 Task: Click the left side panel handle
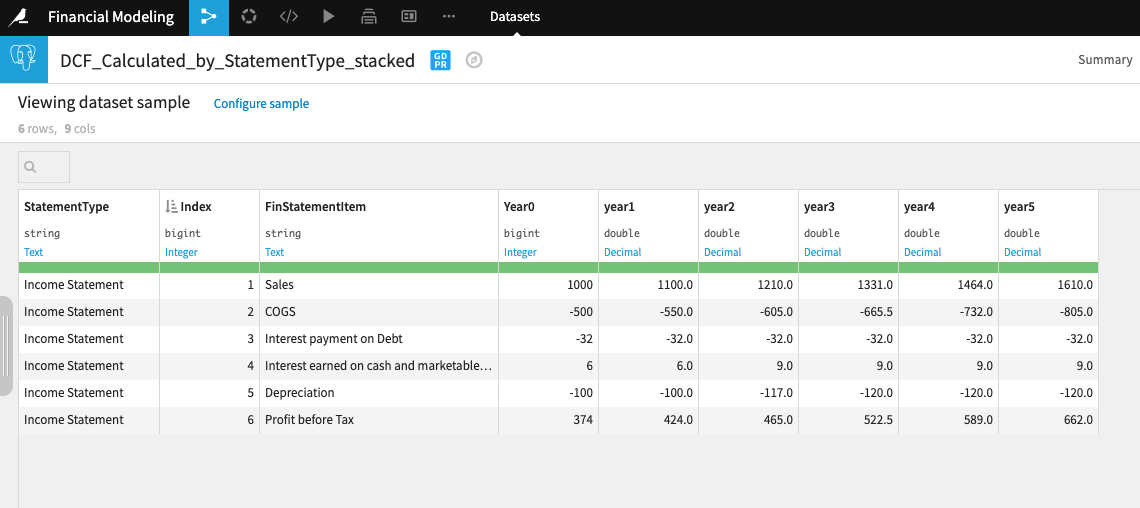[6, 346]
